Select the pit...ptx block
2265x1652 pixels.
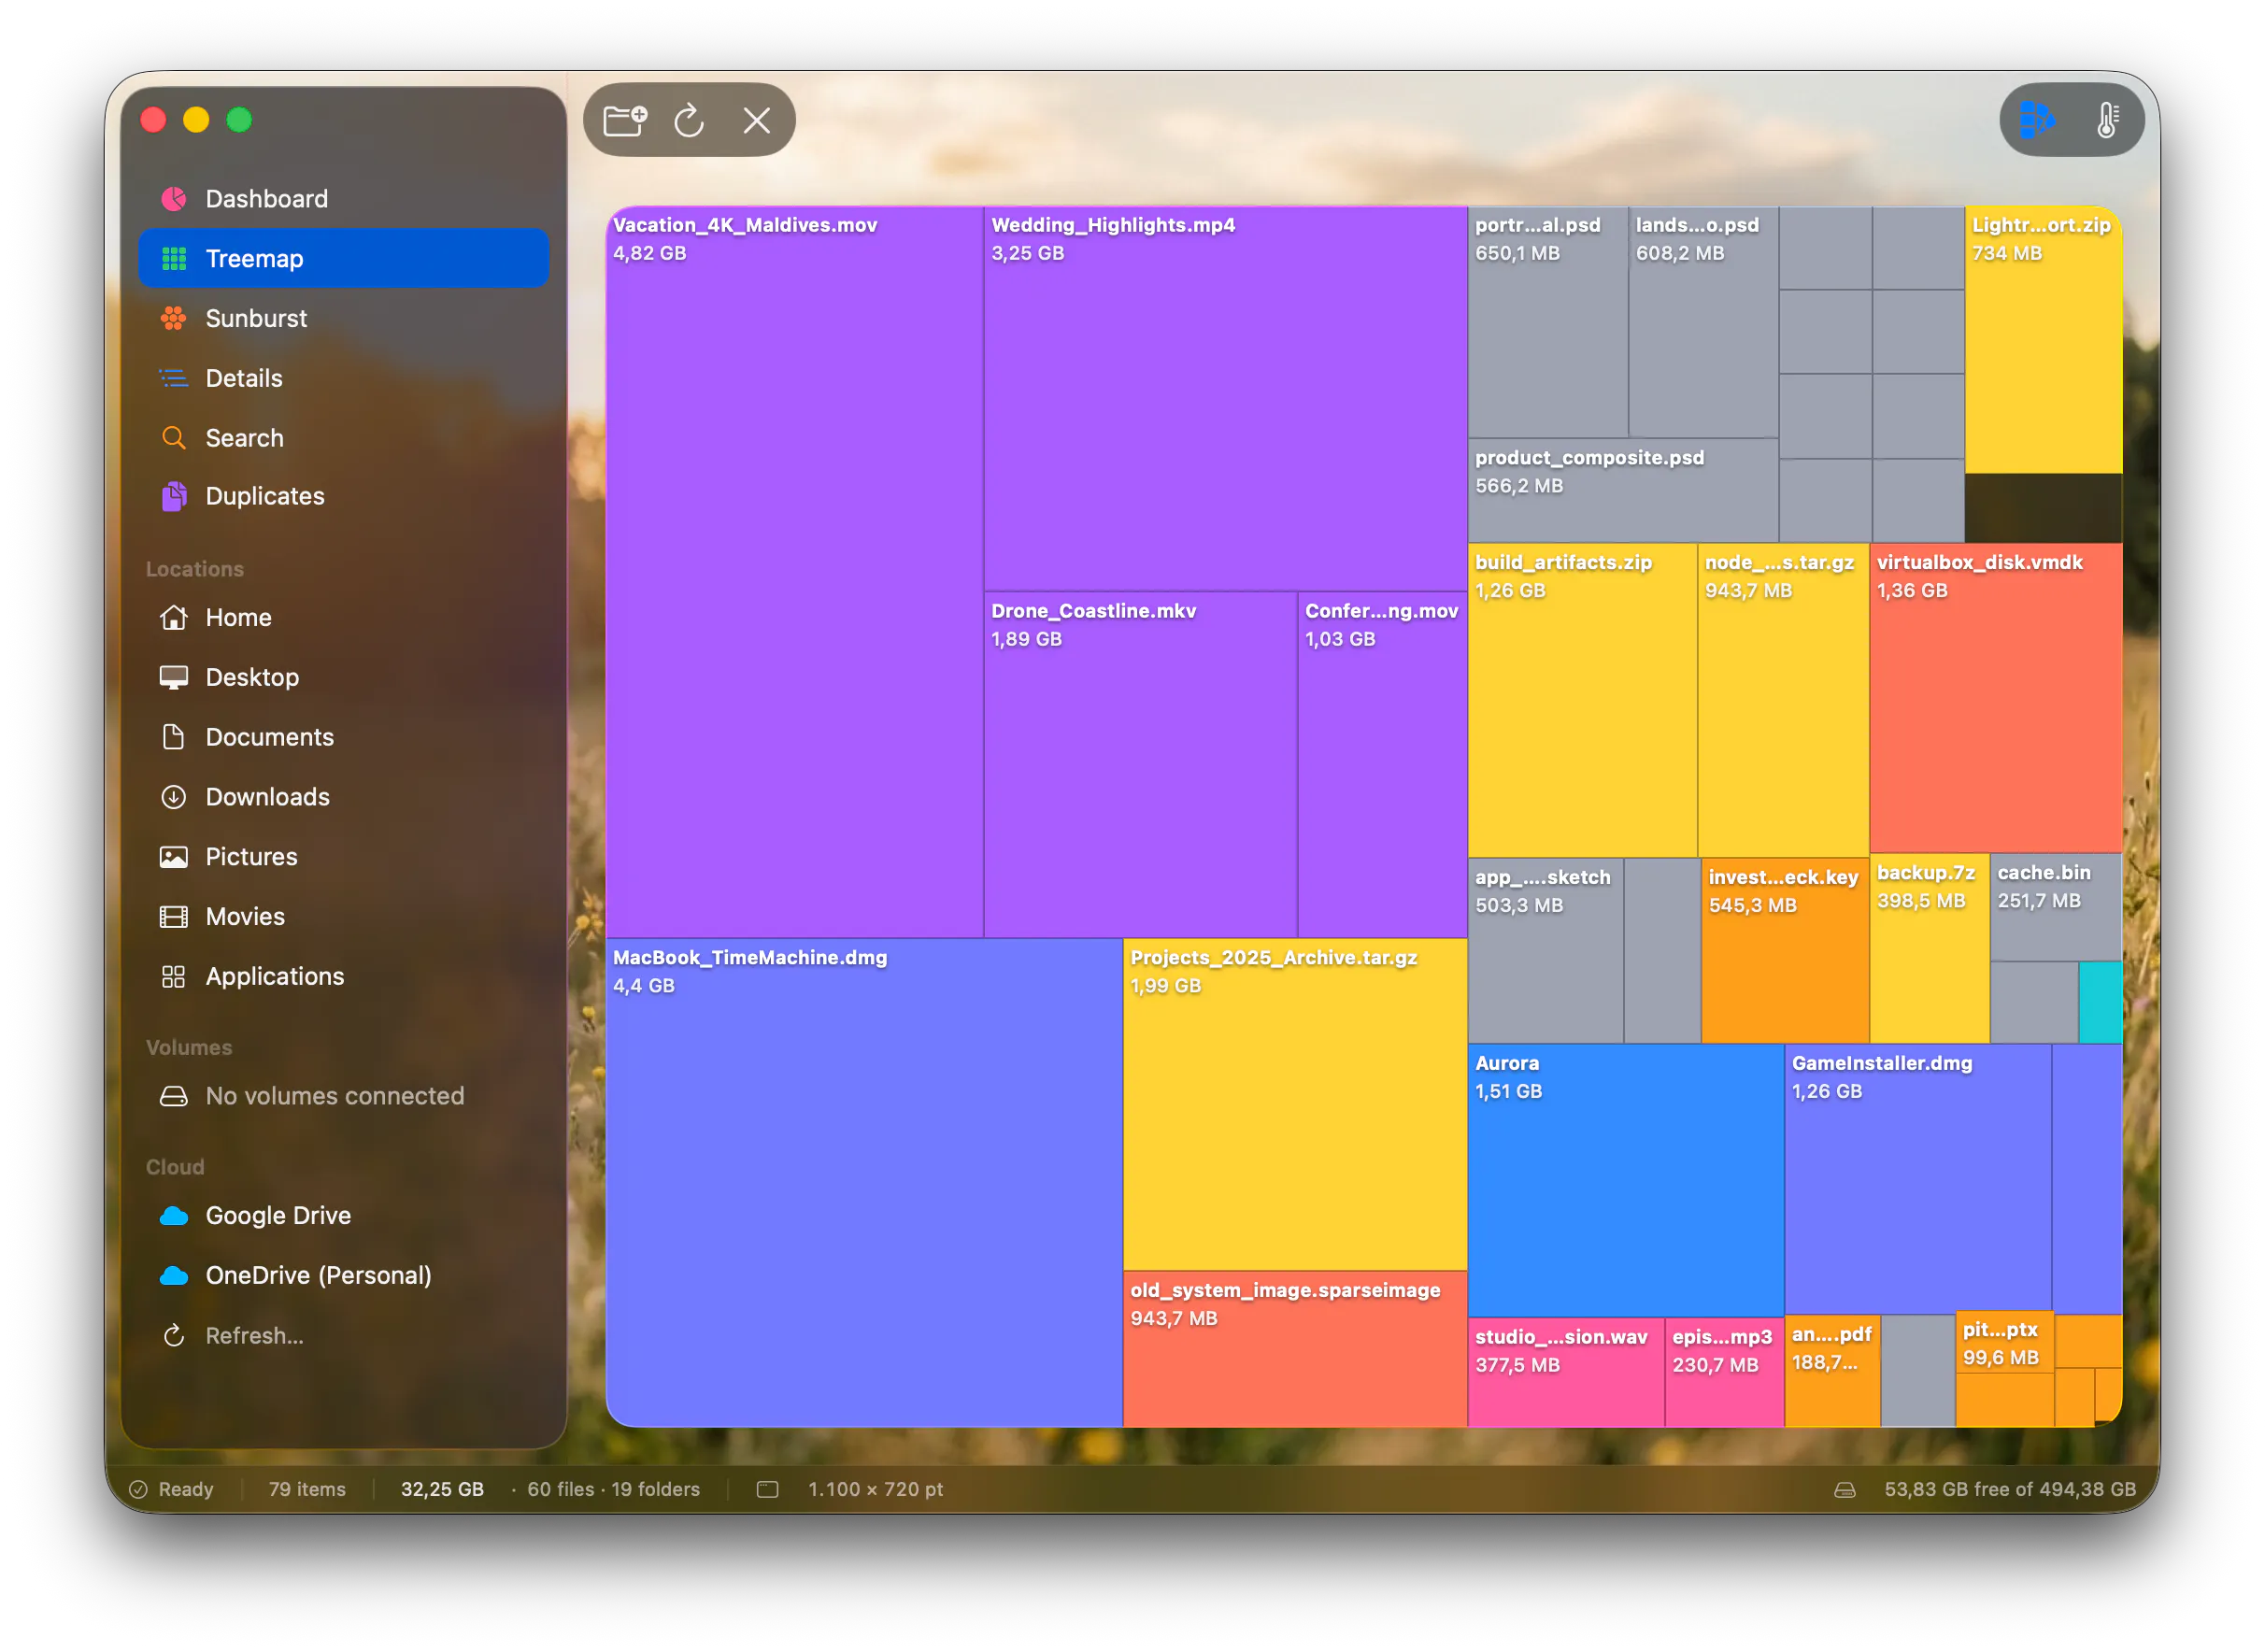[2005, 1344]
